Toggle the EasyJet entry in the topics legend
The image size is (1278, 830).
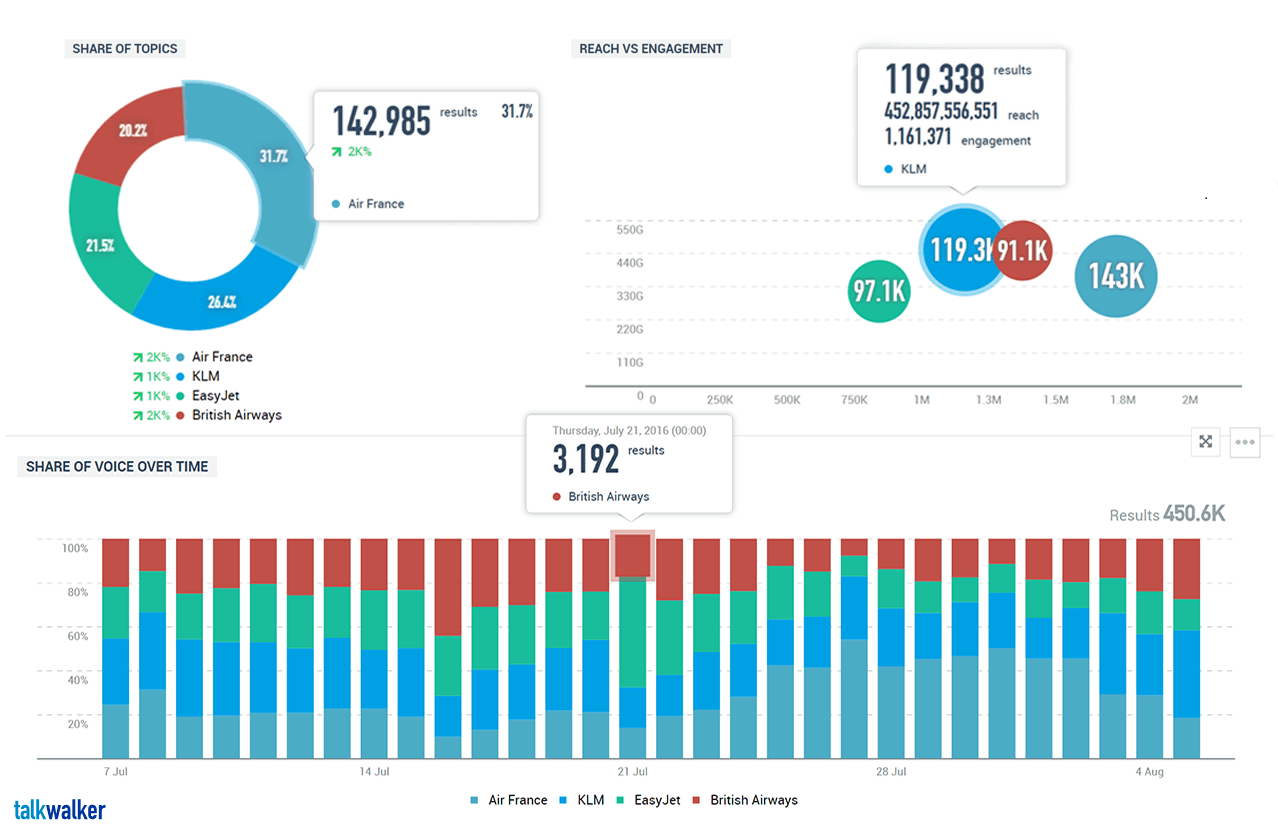217,396
